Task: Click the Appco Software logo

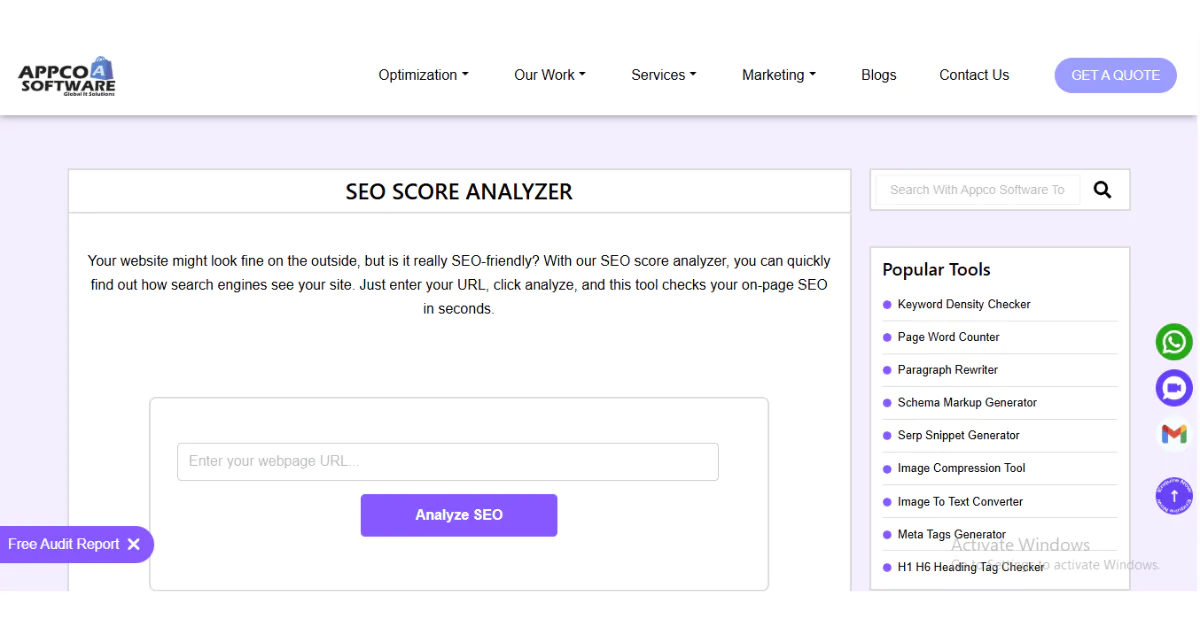Action: click(66, 75)
